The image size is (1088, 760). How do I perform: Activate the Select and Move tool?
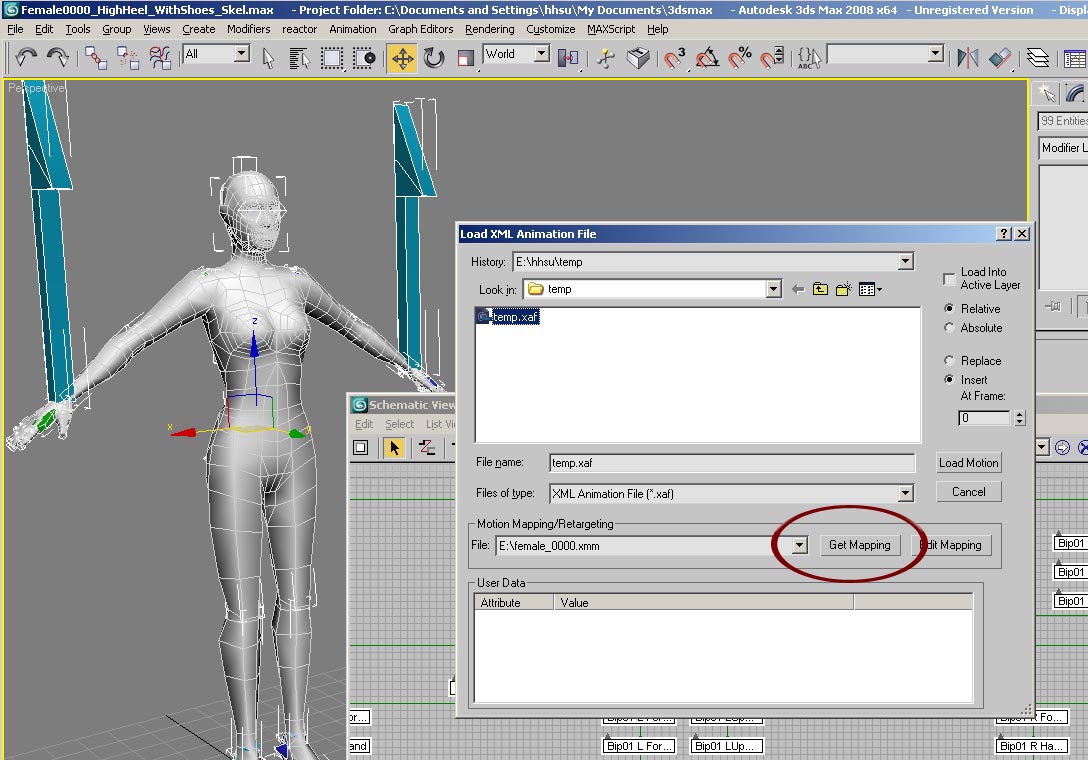(x=402, y=57)
